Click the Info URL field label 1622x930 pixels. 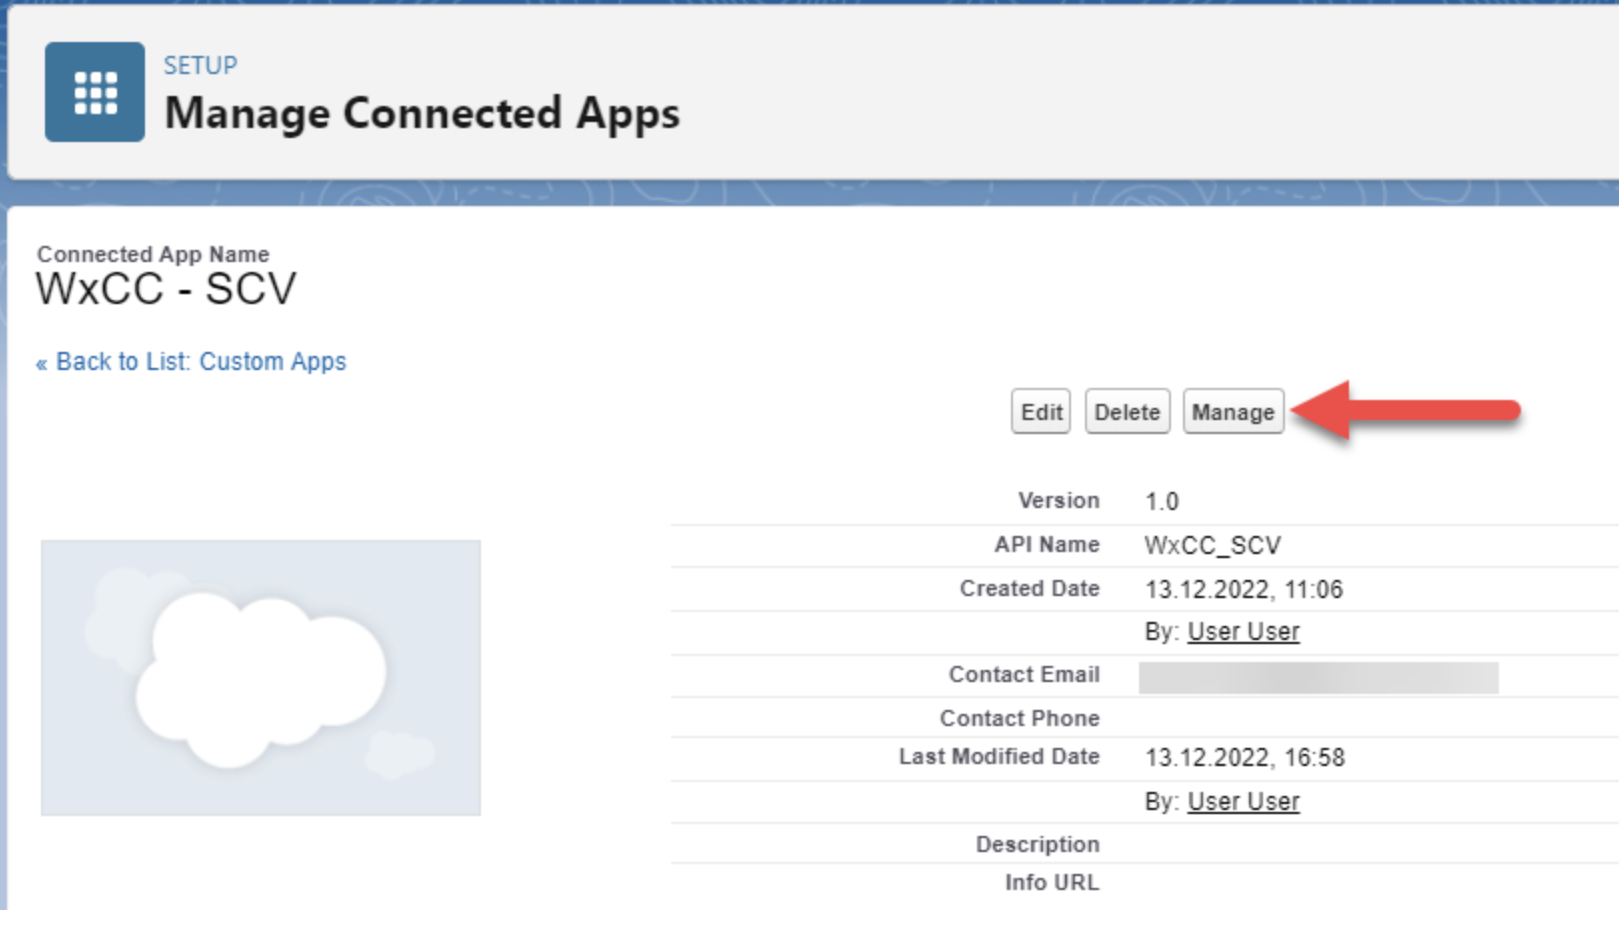(1051, 882)
